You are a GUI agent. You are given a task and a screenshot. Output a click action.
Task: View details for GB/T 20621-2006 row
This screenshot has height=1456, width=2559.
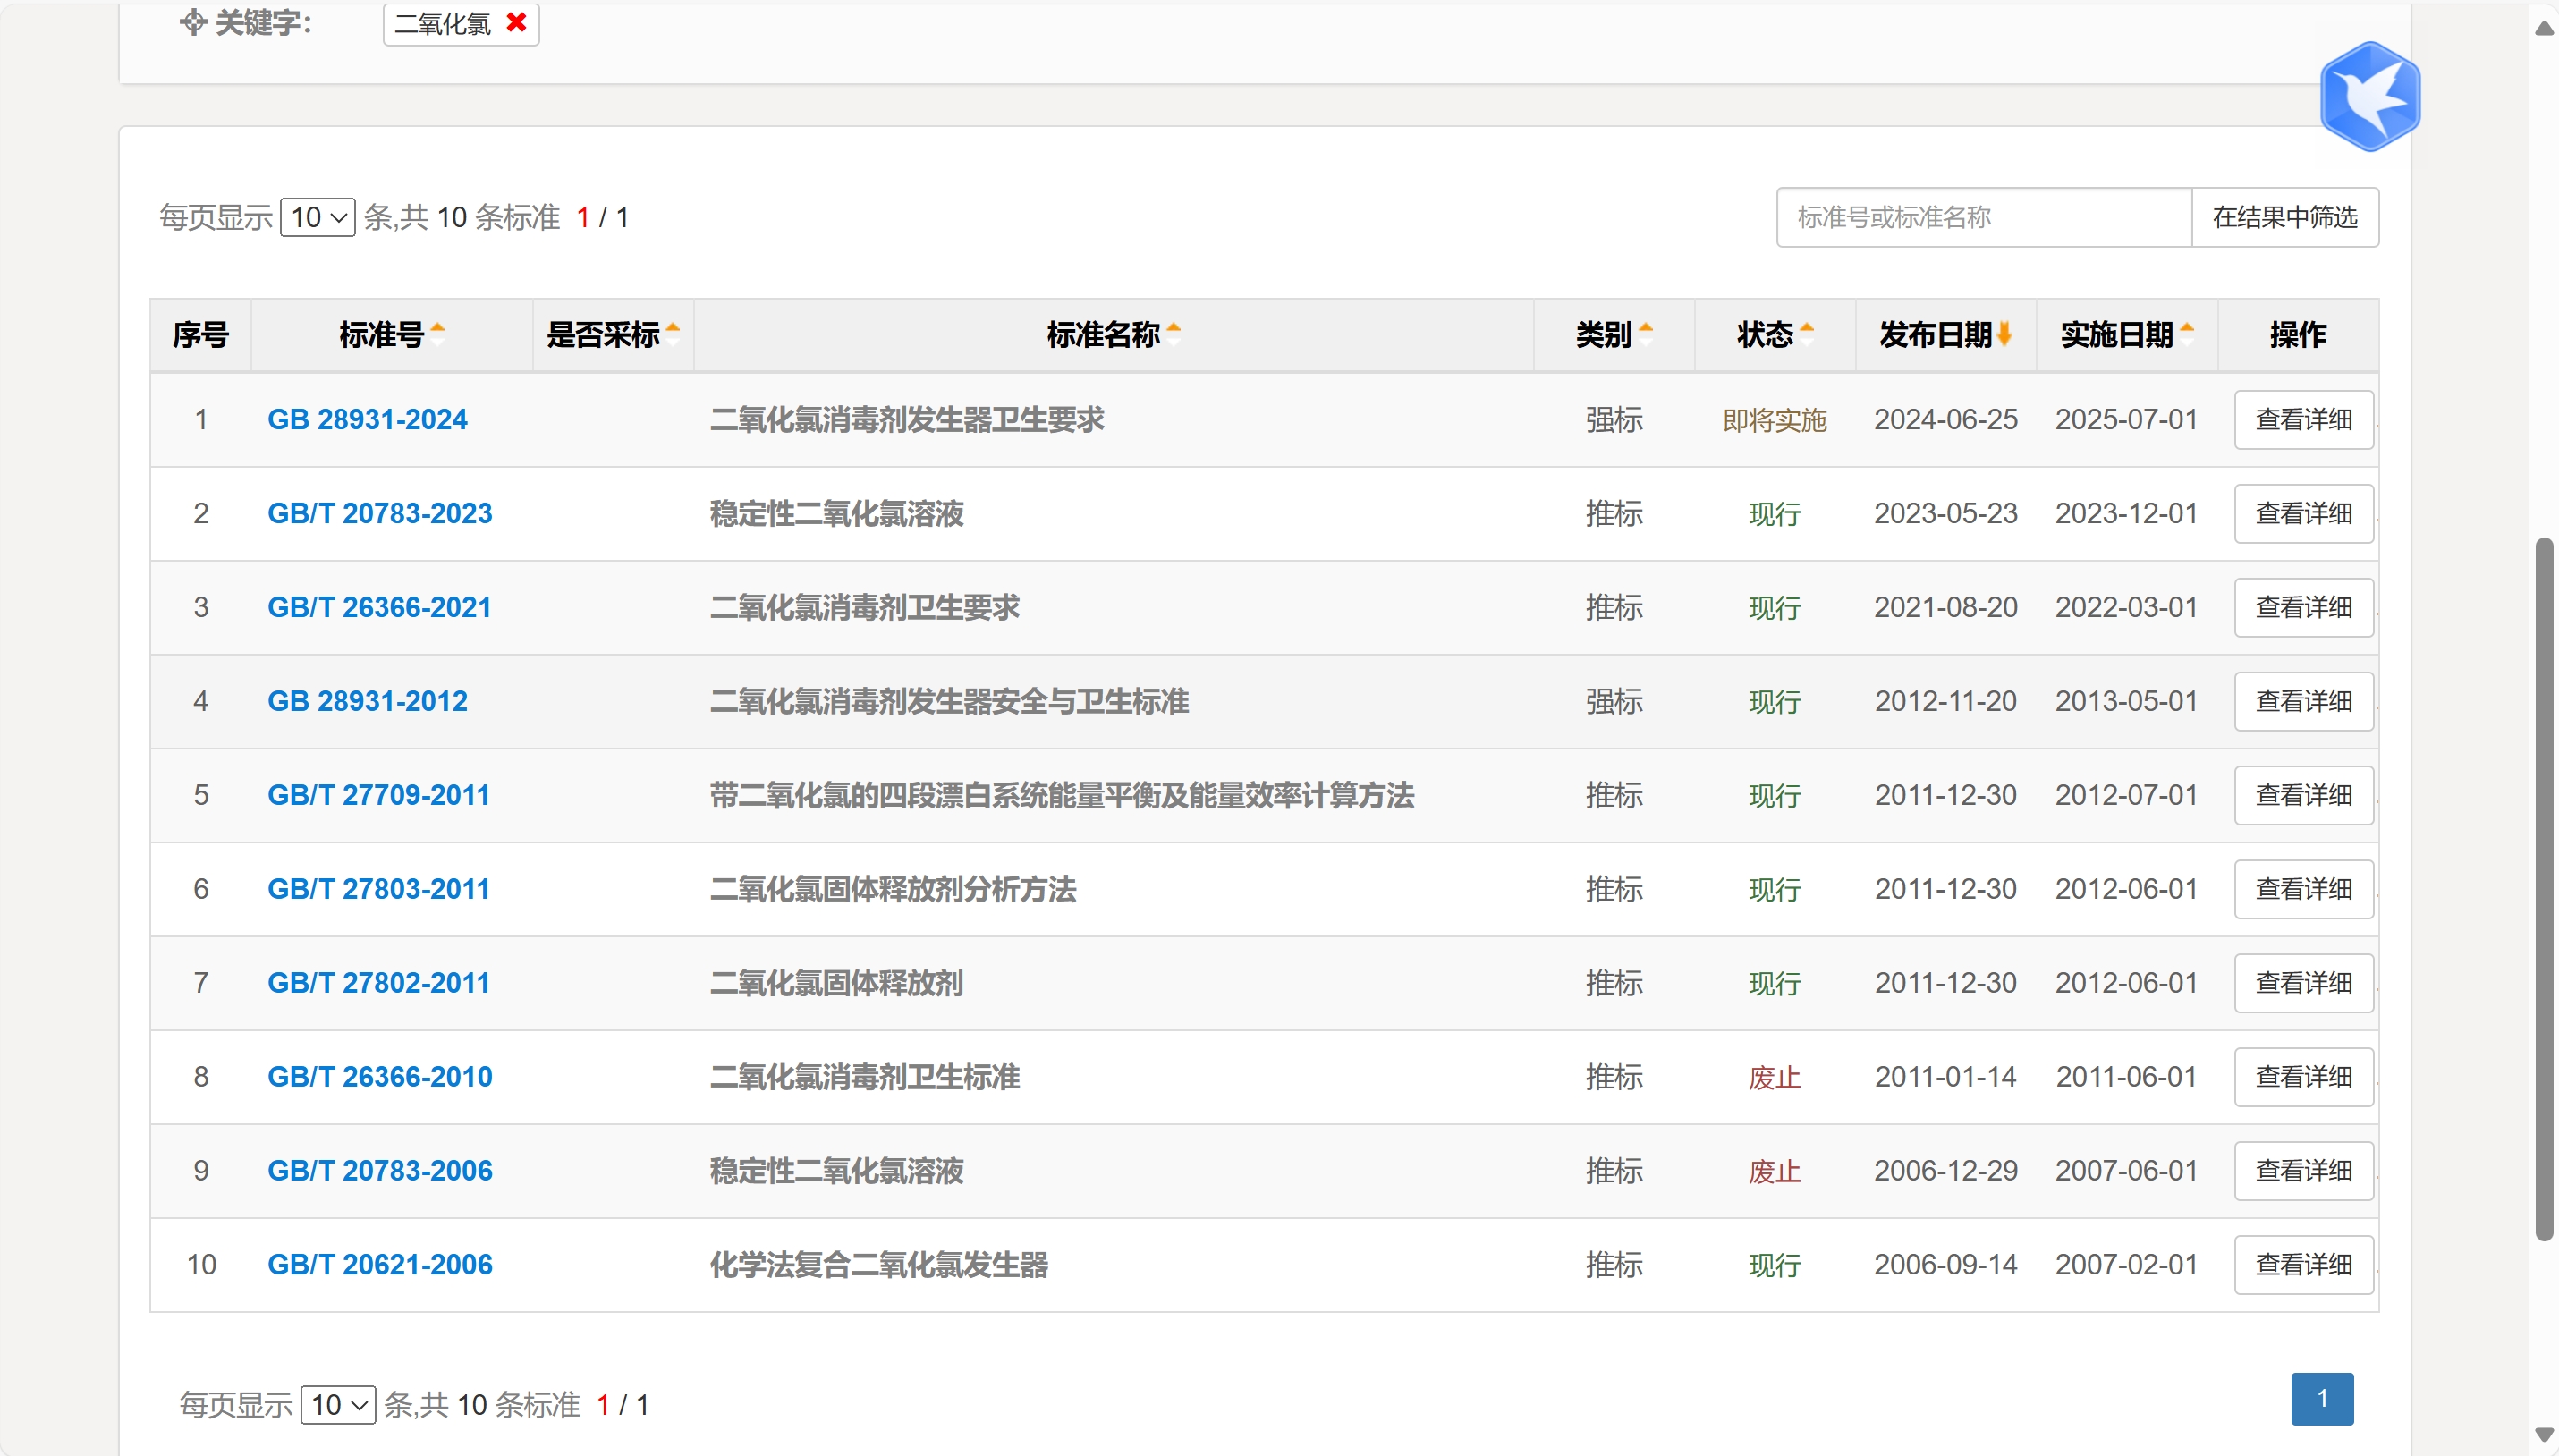click(2303, 1265)
